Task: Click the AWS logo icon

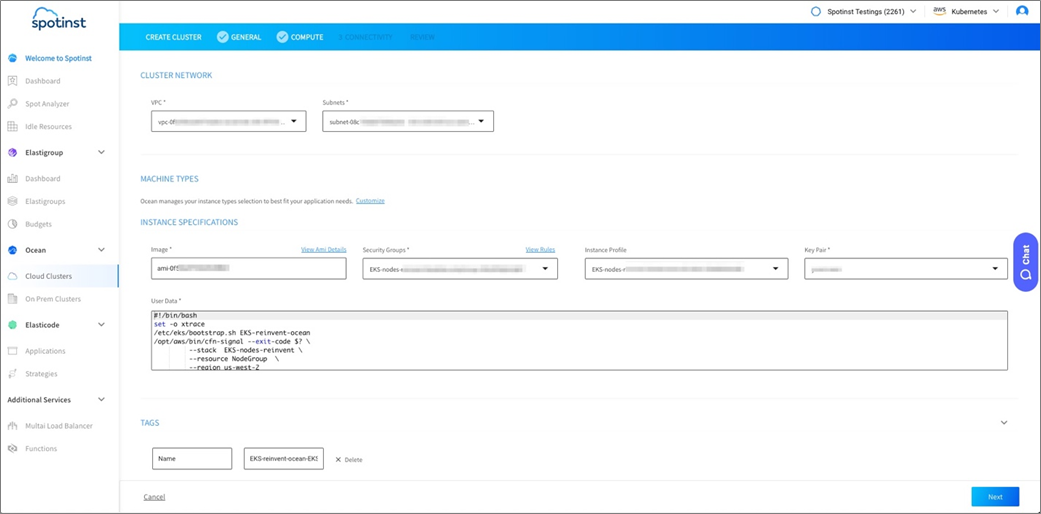Action: tap(939, 11)
